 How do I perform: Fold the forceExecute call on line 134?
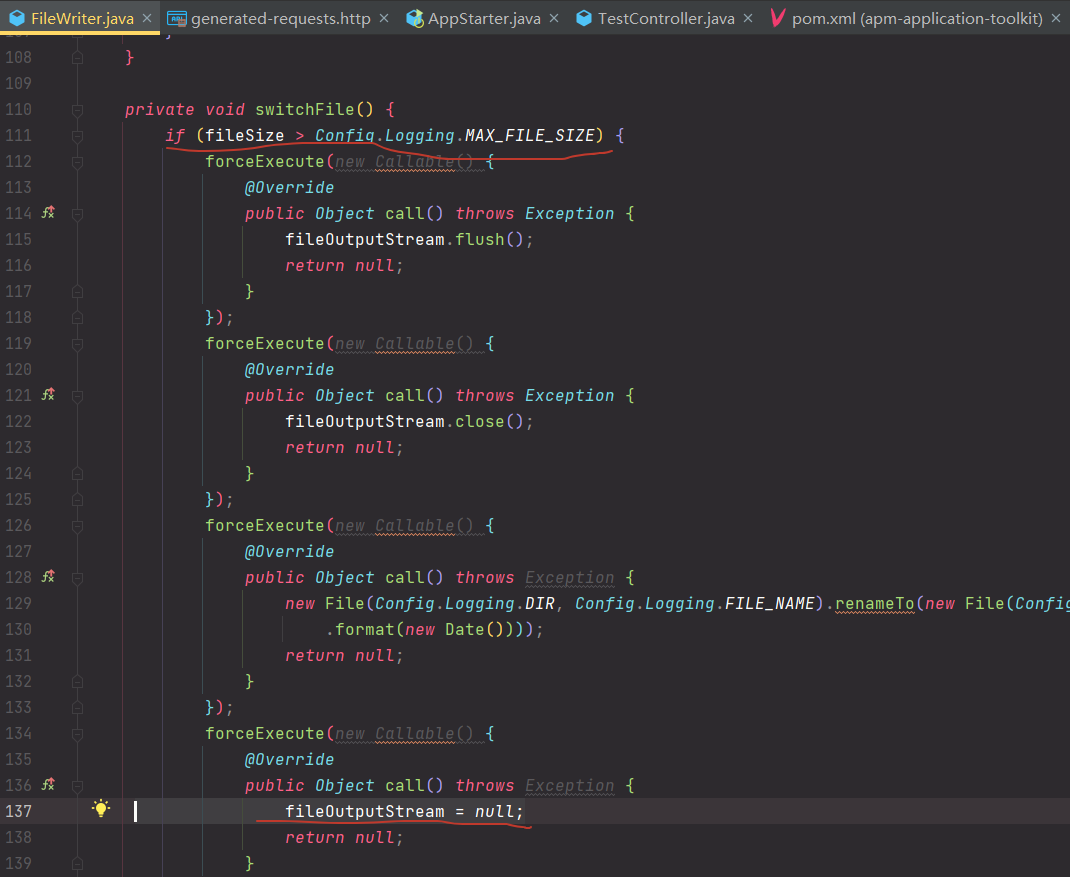(77, 734)
